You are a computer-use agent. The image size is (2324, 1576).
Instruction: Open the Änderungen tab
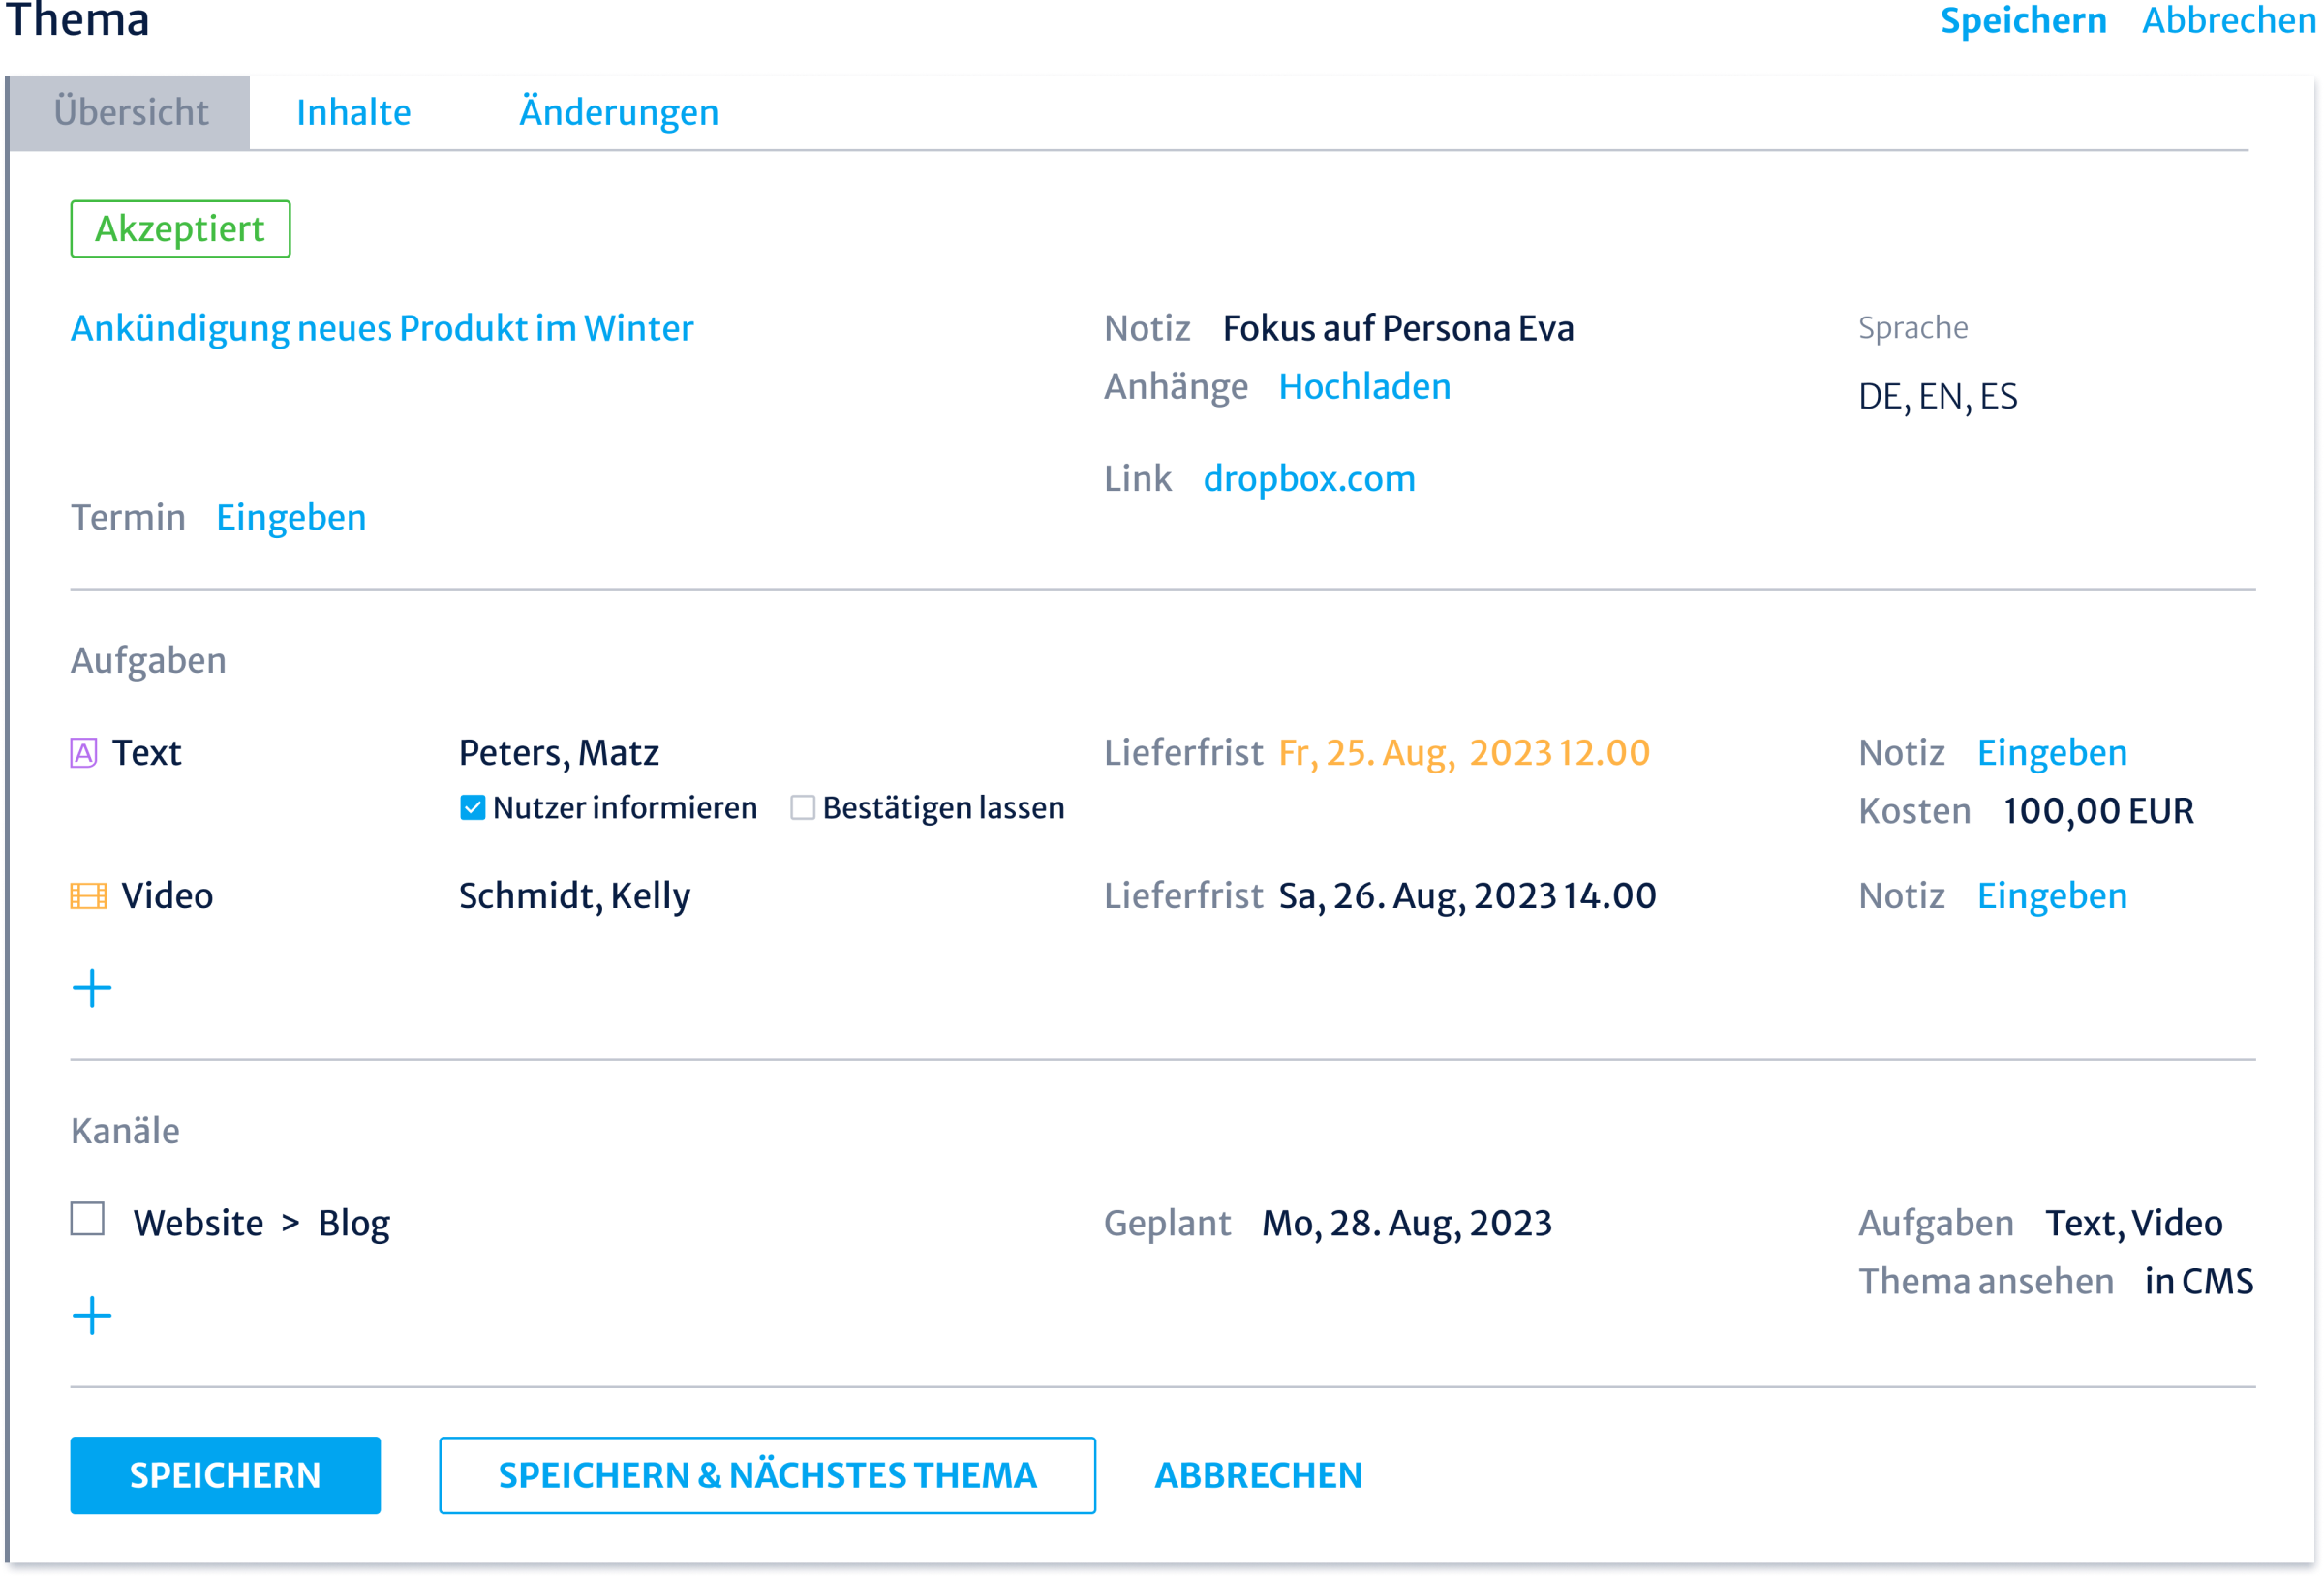[618, 112]
